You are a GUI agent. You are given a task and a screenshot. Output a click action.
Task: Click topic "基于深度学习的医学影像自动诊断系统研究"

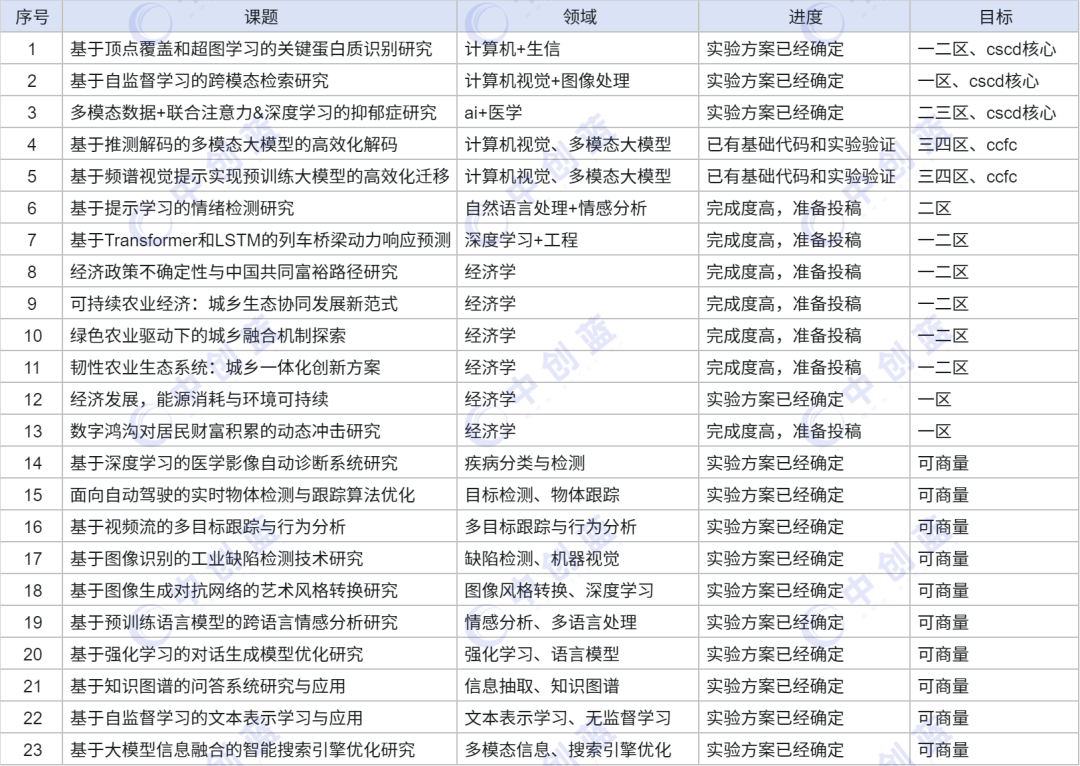tap(234, 463)
